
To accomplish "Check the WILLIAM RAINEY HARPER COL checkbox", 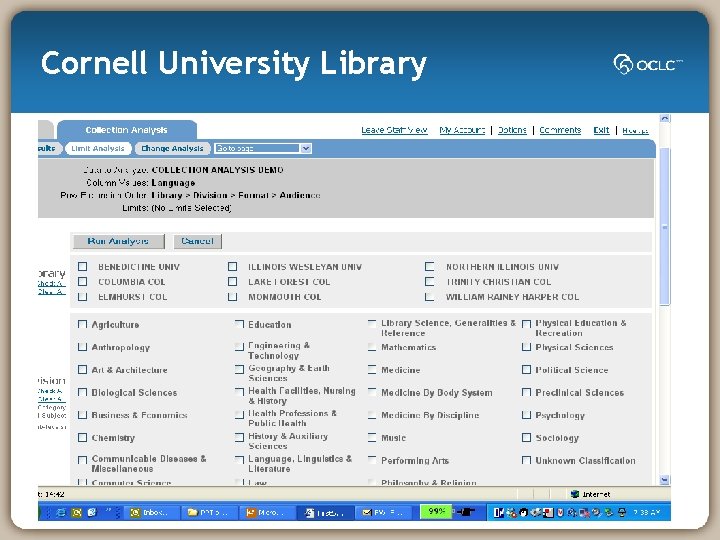I will [430, 297].
